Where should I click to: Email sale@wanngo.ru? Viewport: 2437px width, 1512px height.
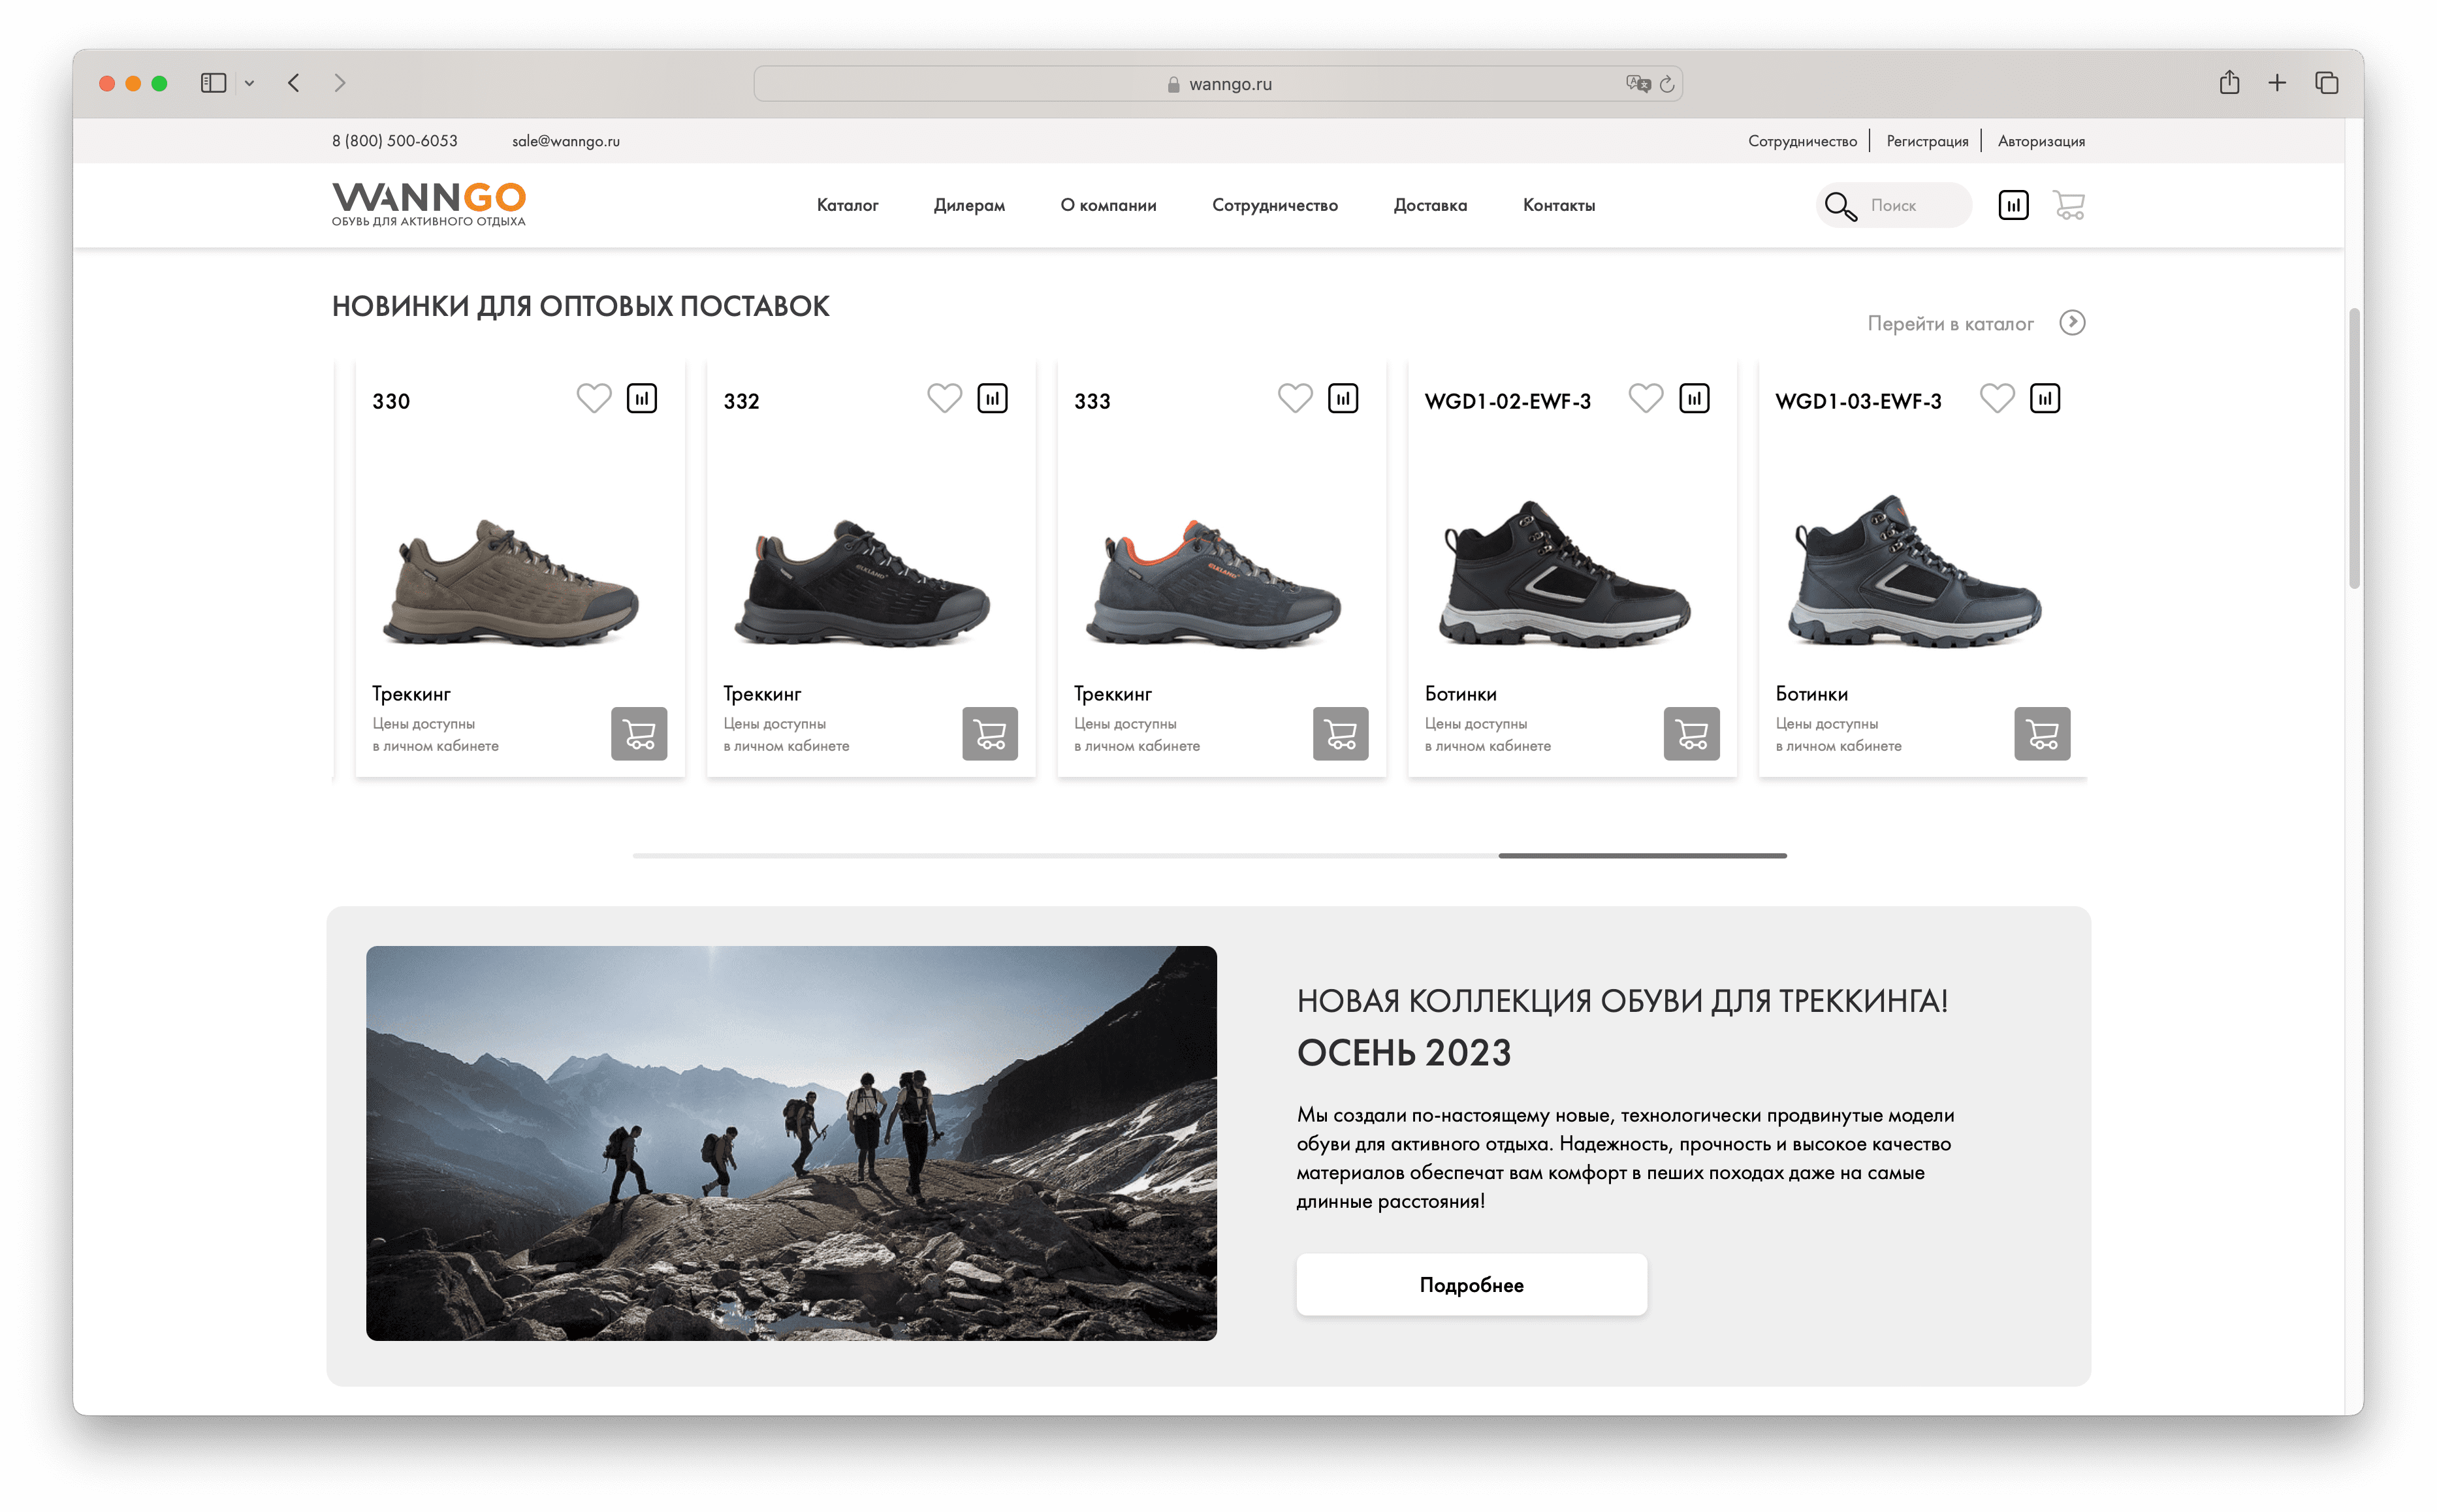click(x=566, y=141)
